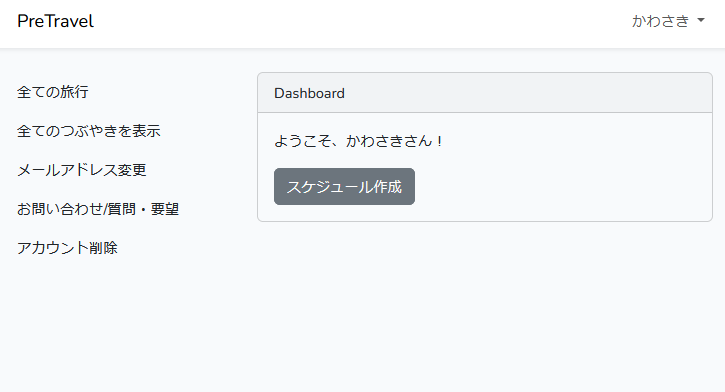Open 全ての旅行 in the sidebar

(53, 92)
